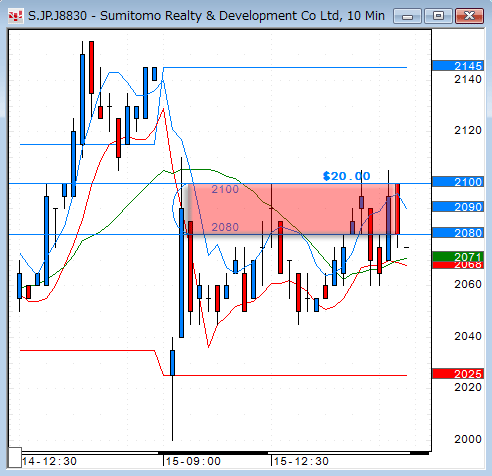The height and width of the screenshot is (476, 492).
Task: Minimize the Sumitomo Realty chart window
Action: tap(407, 16)
